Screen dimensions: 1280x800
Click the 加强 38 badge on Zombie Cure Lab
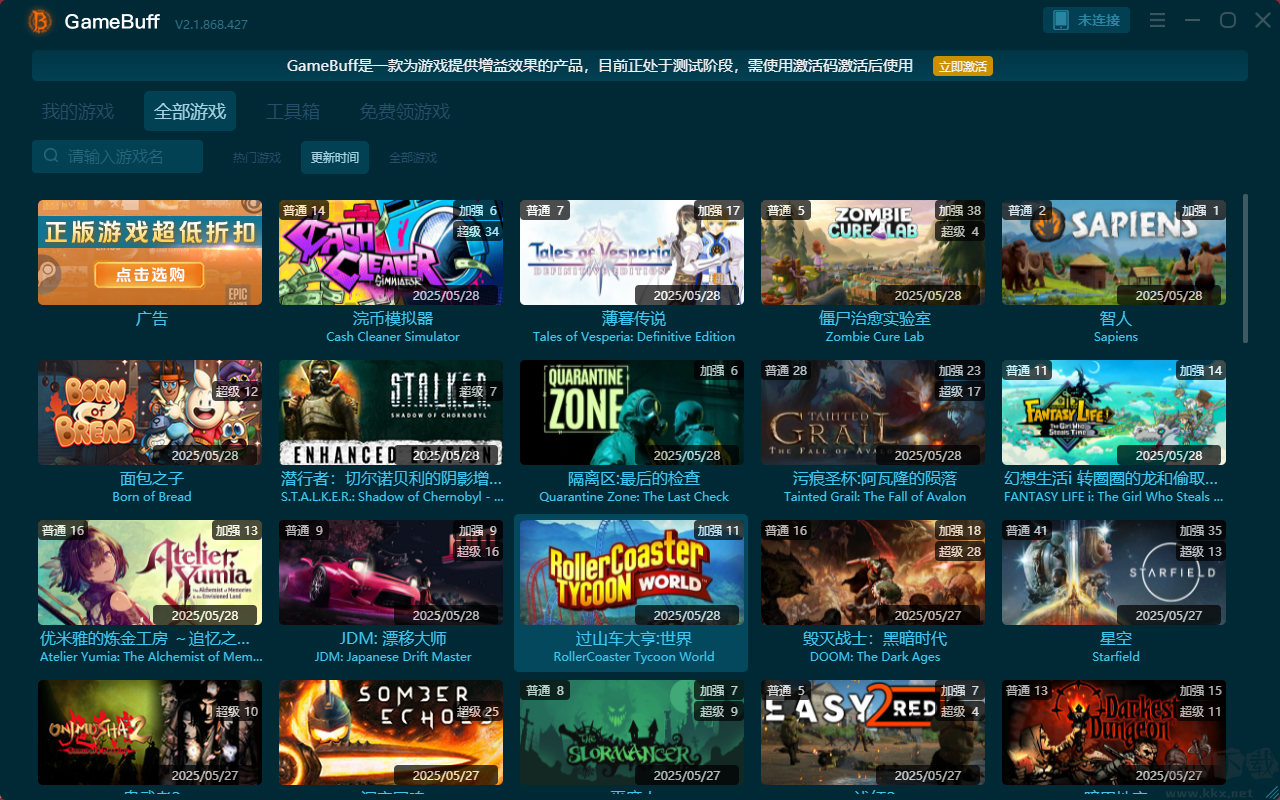click(960, 211)
